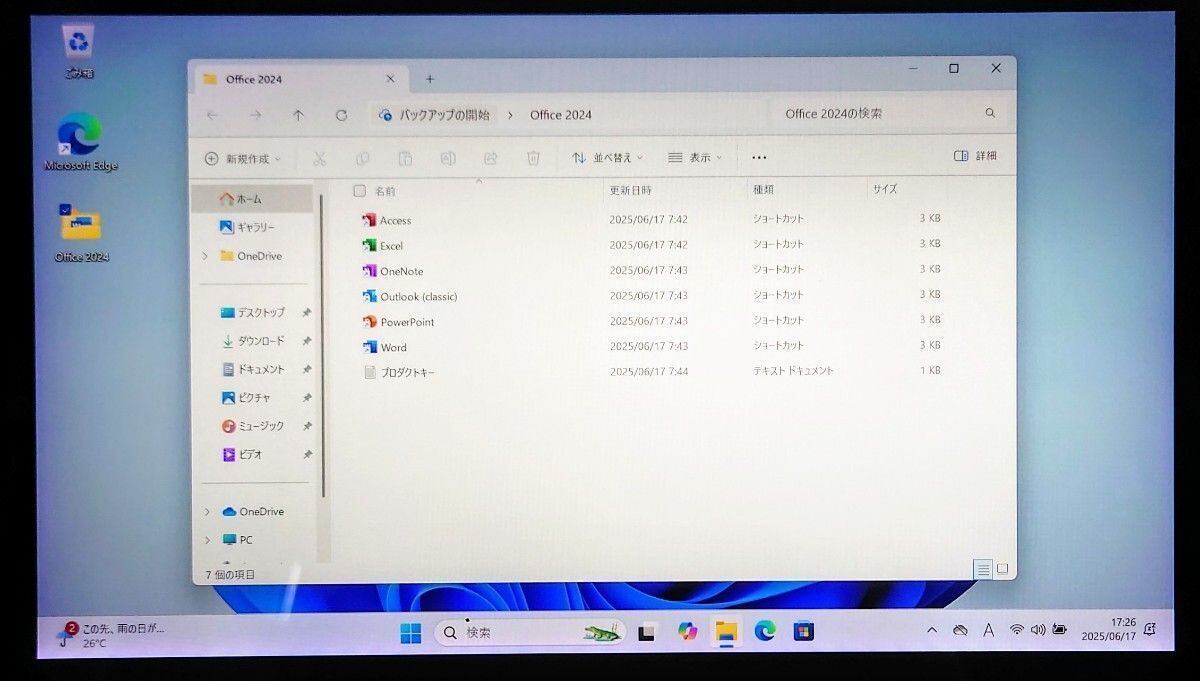Select ホーム in the navigation pane
Viewport: 1200px width, 681px height.
click(x=252, y=199)
